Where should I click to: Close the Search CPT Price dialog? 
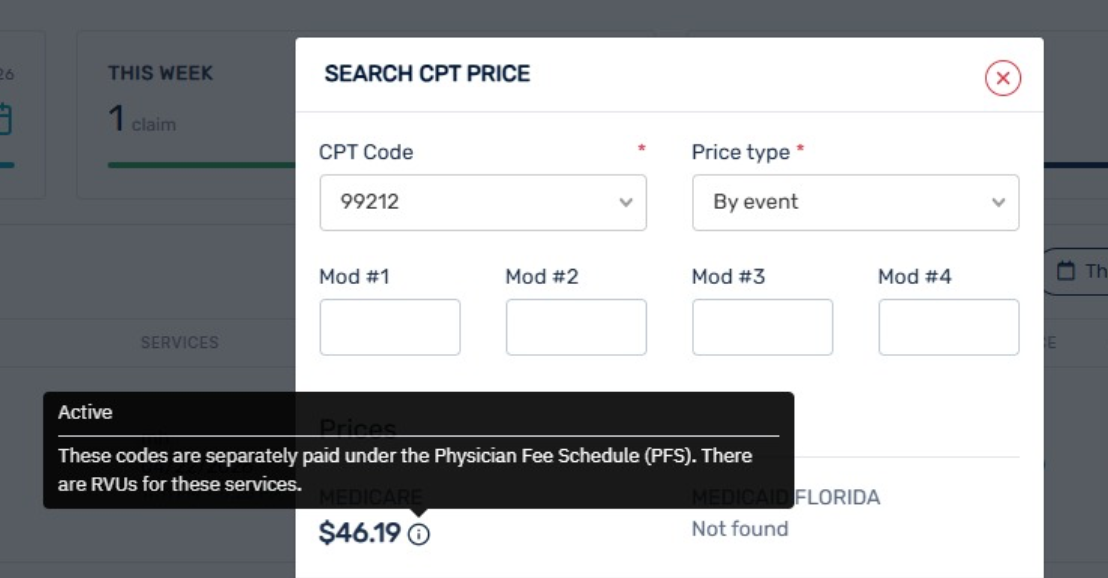(1002, 78)
